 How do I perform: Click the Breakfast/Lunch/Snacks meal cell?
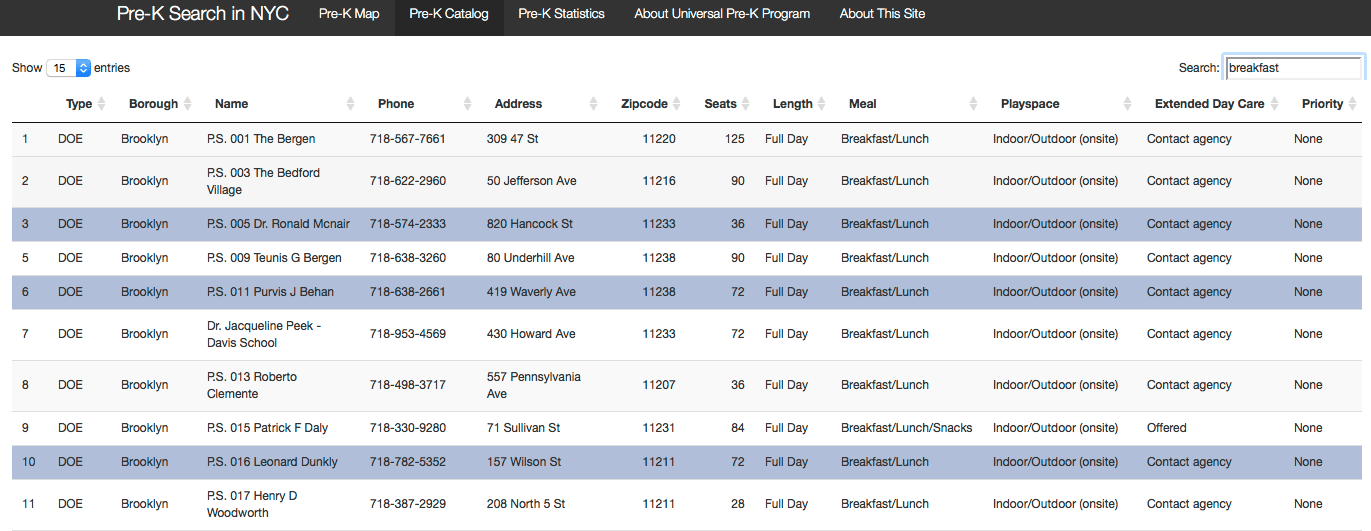coord(907,428)
